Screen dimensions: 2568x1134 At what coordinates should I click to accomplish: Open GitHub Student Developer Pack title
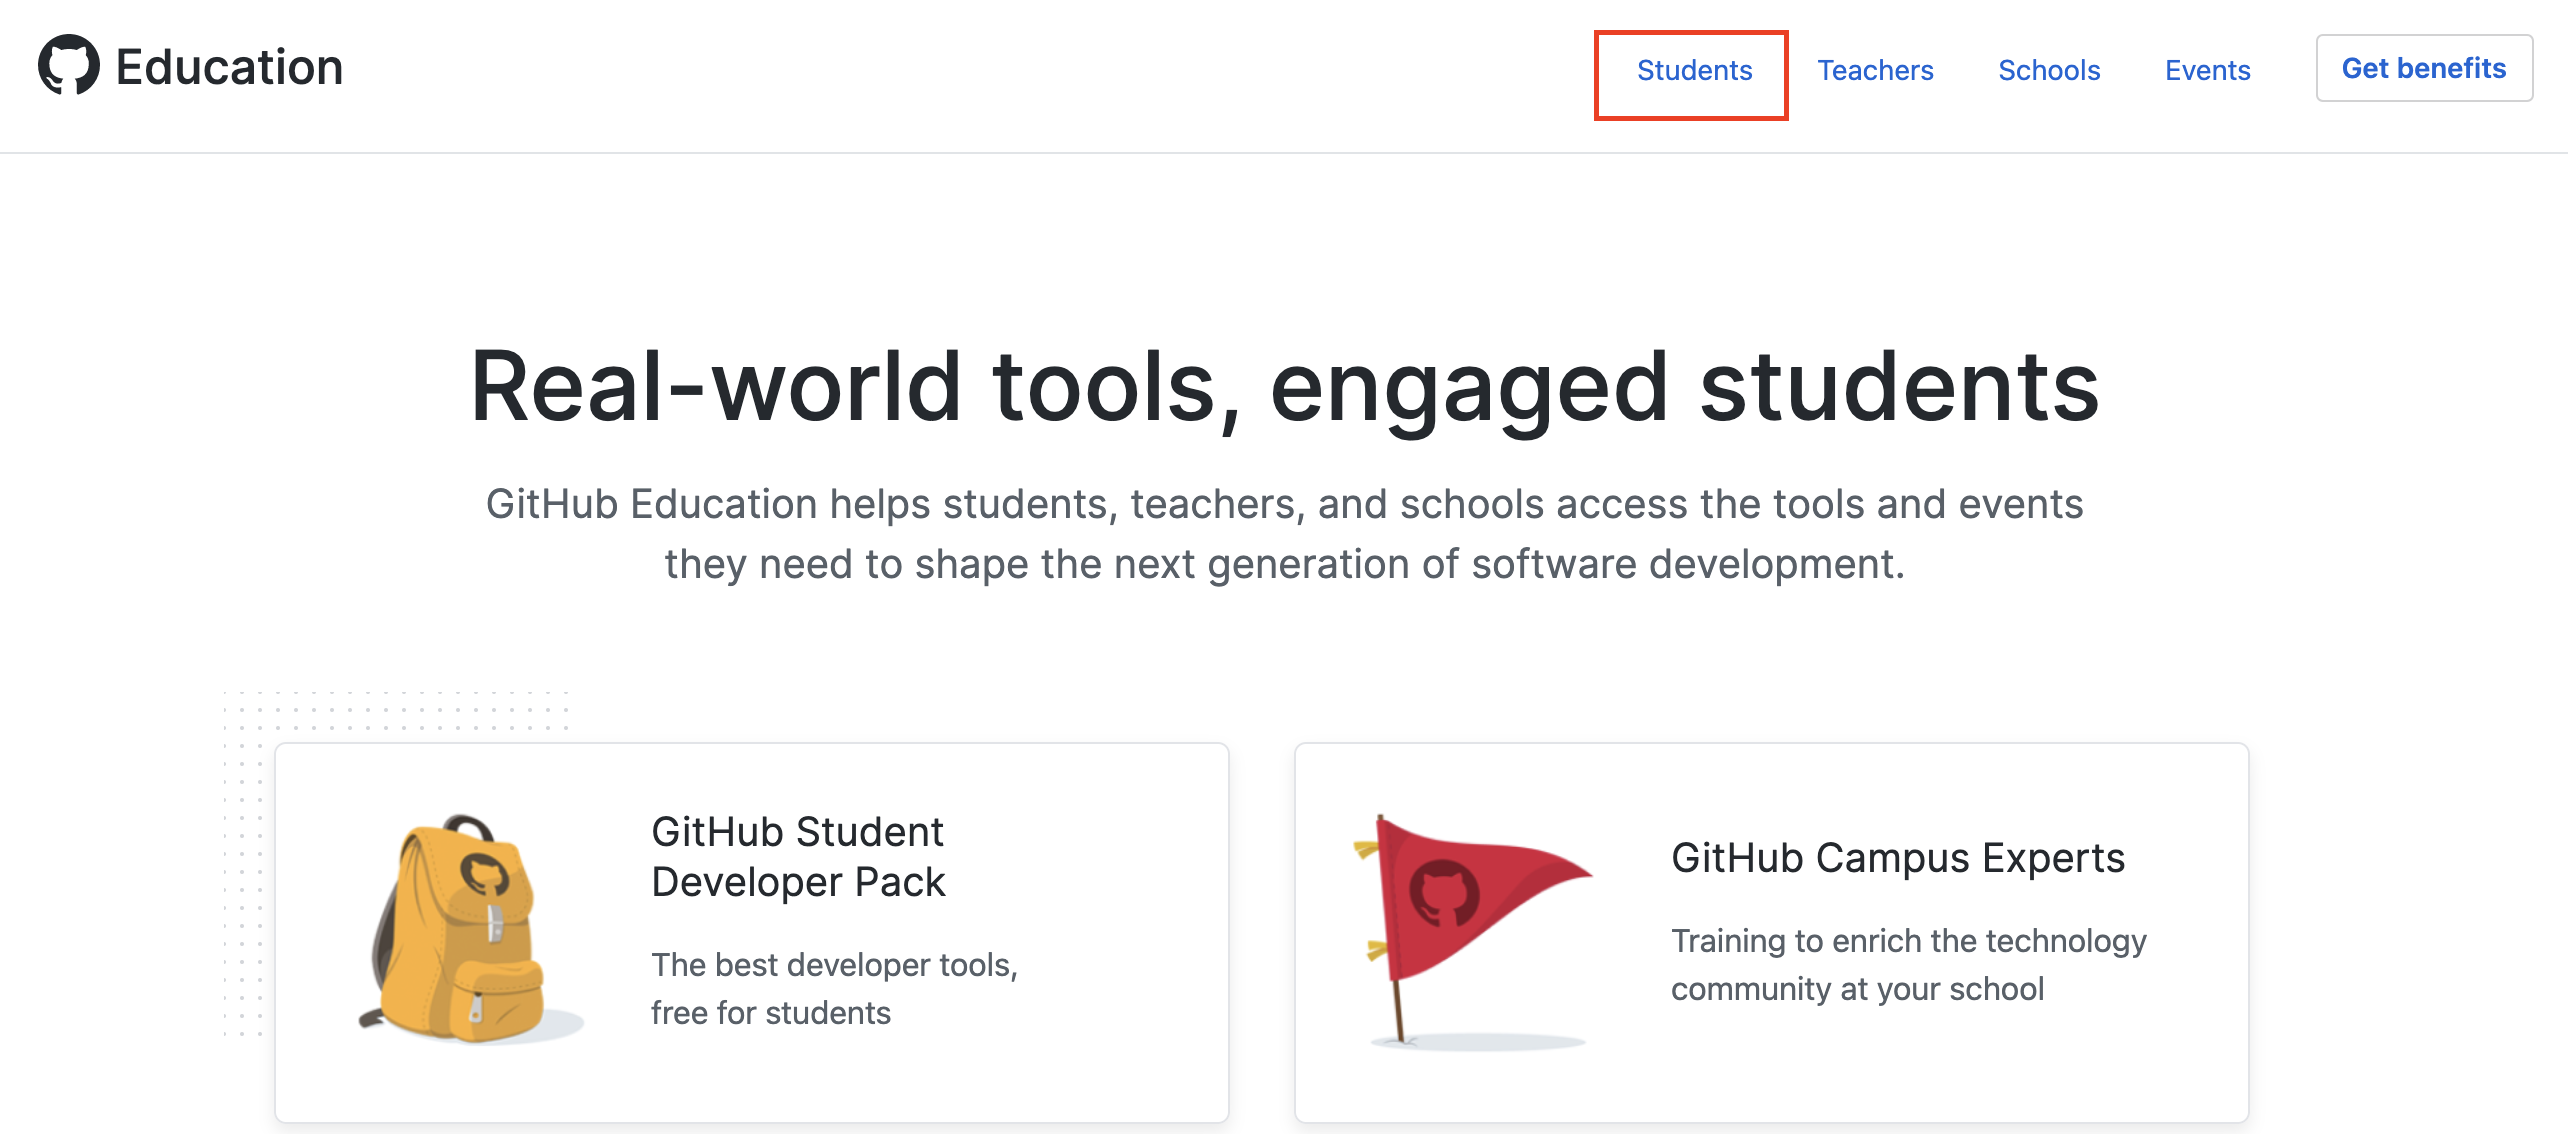click(x=797, y=857)
